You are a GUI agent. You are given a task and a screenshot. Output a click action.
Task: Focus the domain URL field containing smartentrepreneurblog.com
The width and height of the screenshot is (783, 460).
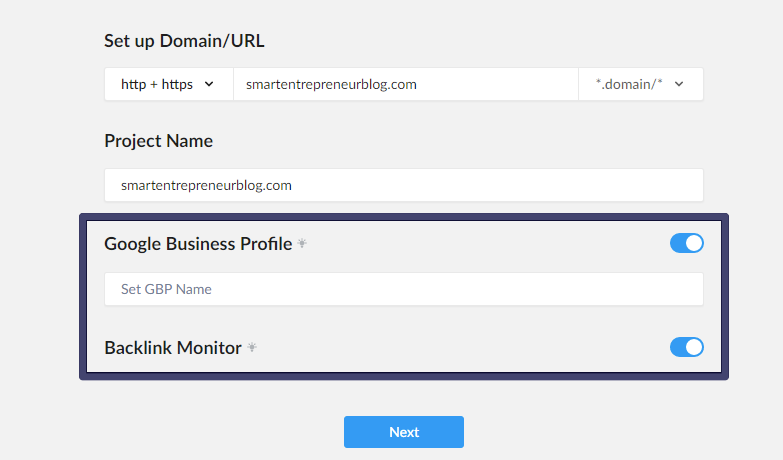point(406,84)
